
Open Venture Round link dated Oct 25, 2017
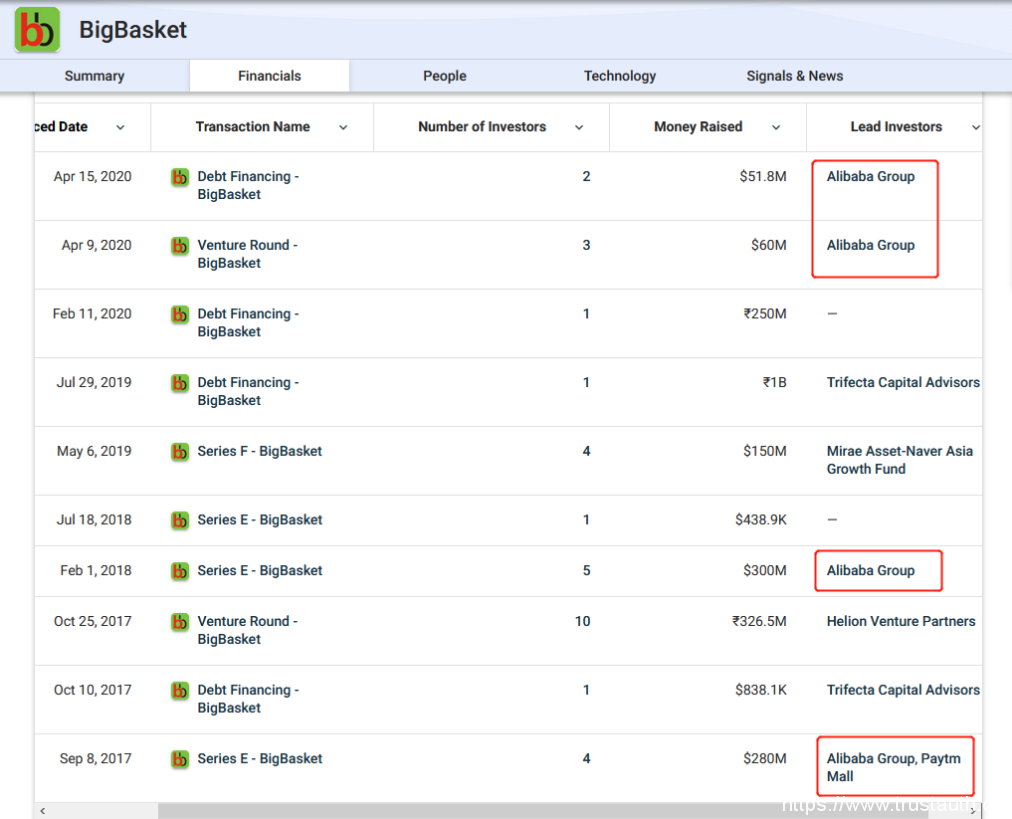[x=247, y=630]
